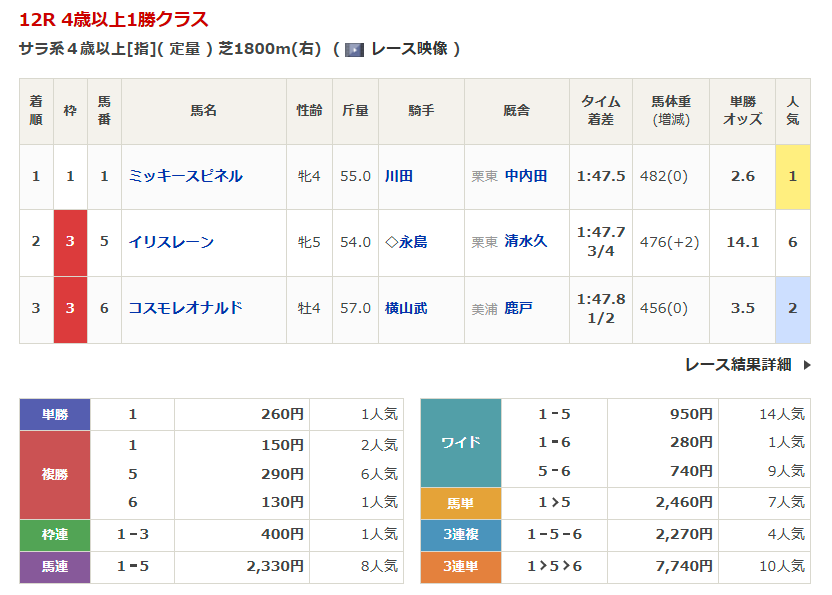This screenshot has height=595, width=832.
Task: Click jockey 永島 name
Action: (412, 242)
